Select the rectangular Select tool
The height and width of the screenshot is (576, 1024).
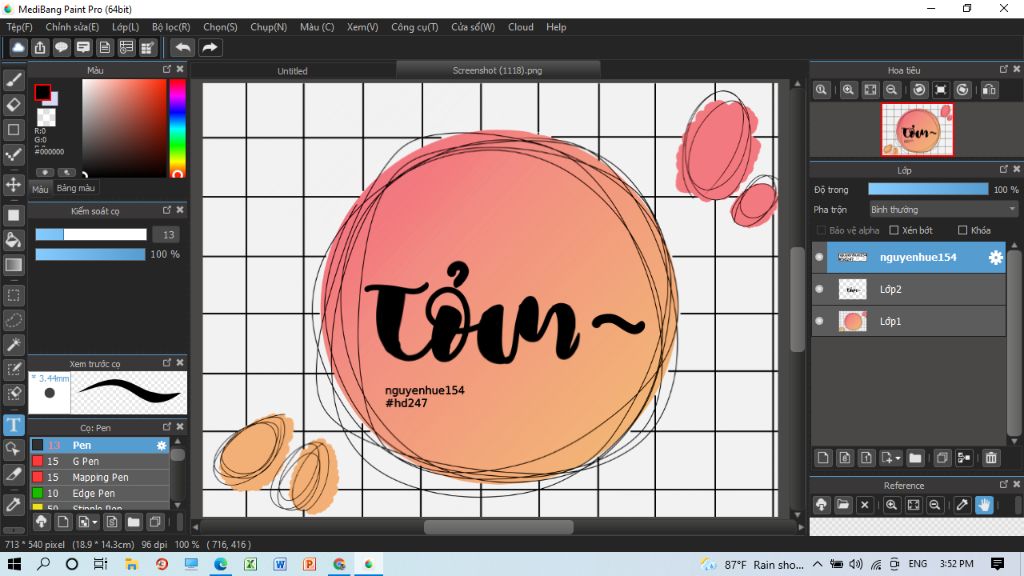14,295
